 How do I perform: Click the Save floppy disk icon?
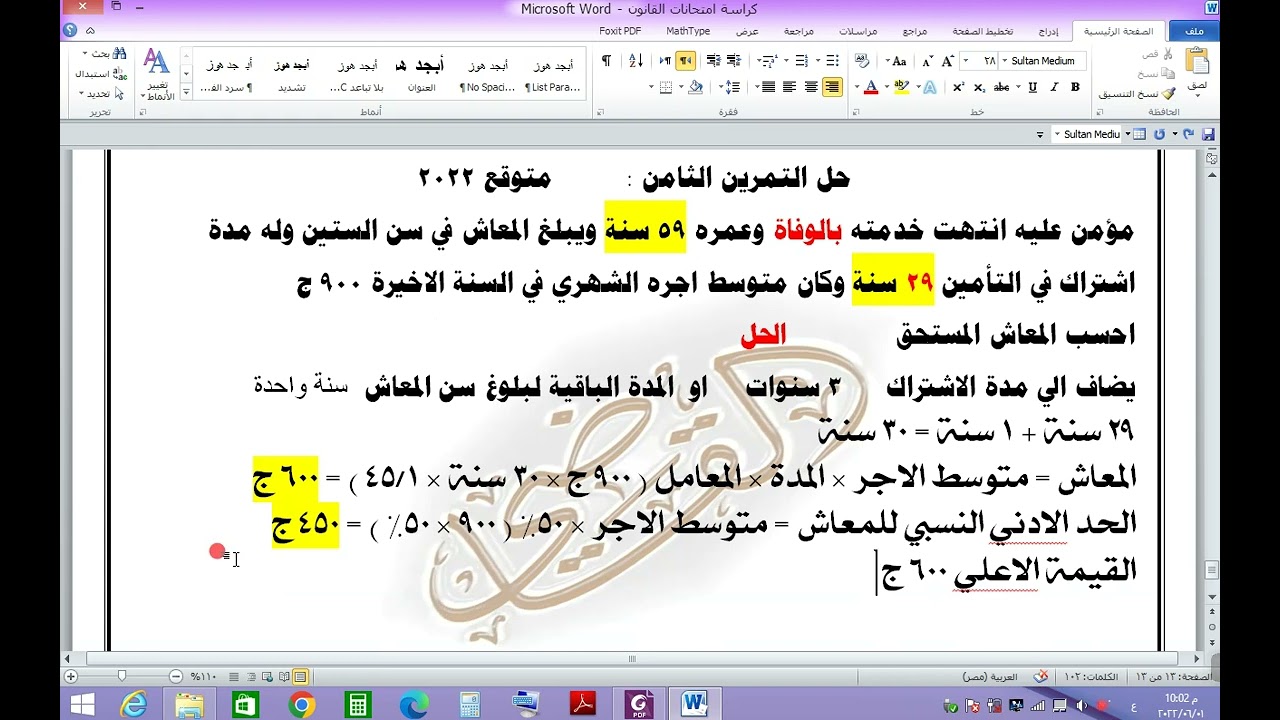pos(1208,134)
